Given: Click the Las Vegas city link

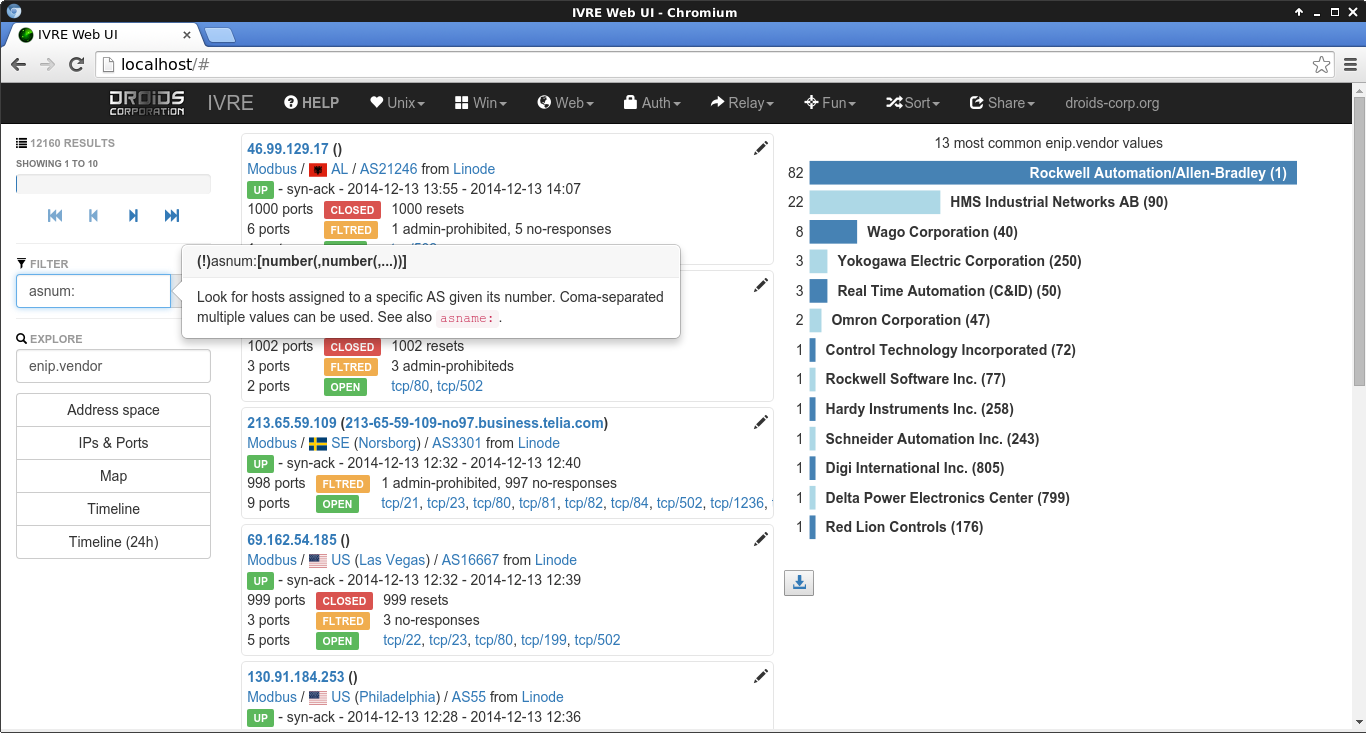Looking at the screenshot, I should pyautogui.click(x=392, y=560).
